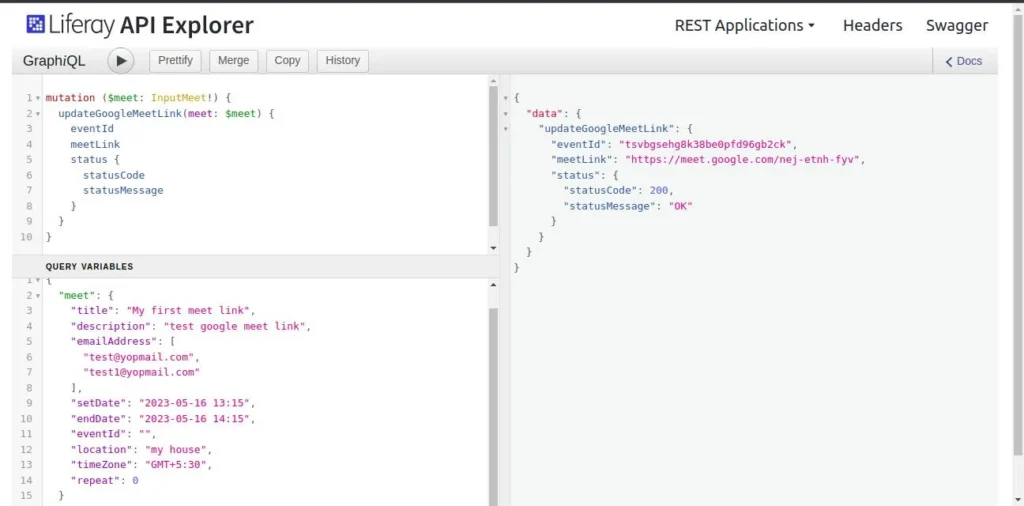Viewport: 1024px width, 506px height.
Task: Click "meetLink" field on query line 4
Action: (95, 144)
